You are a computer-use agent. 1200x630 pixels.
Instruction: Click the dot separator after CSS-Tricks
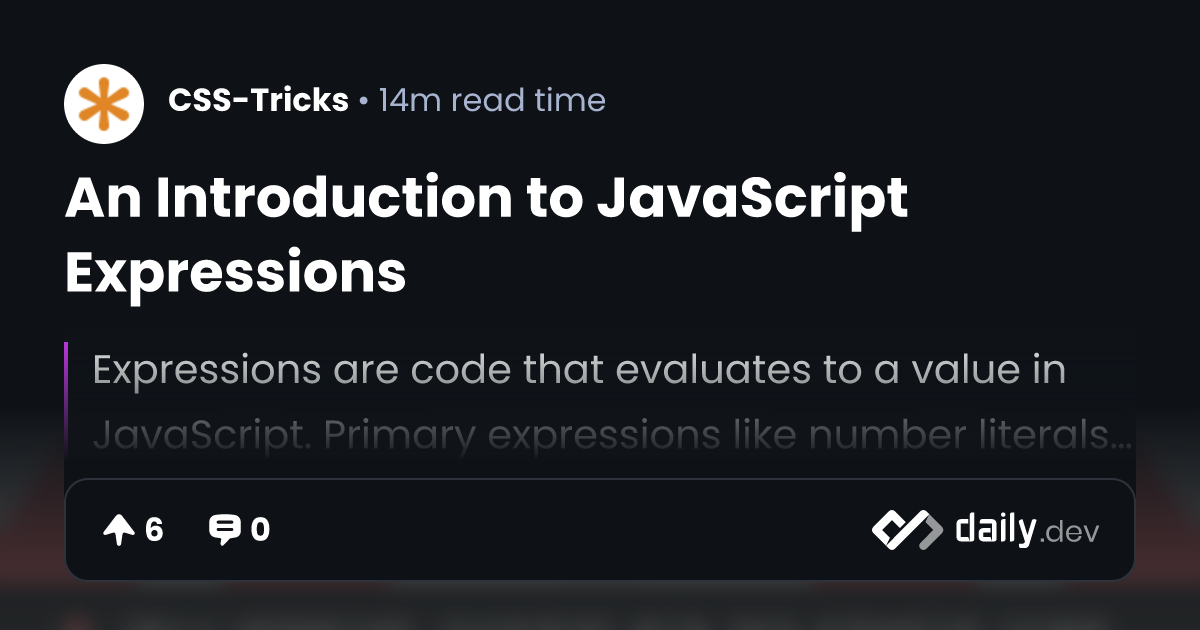(363, 102)
